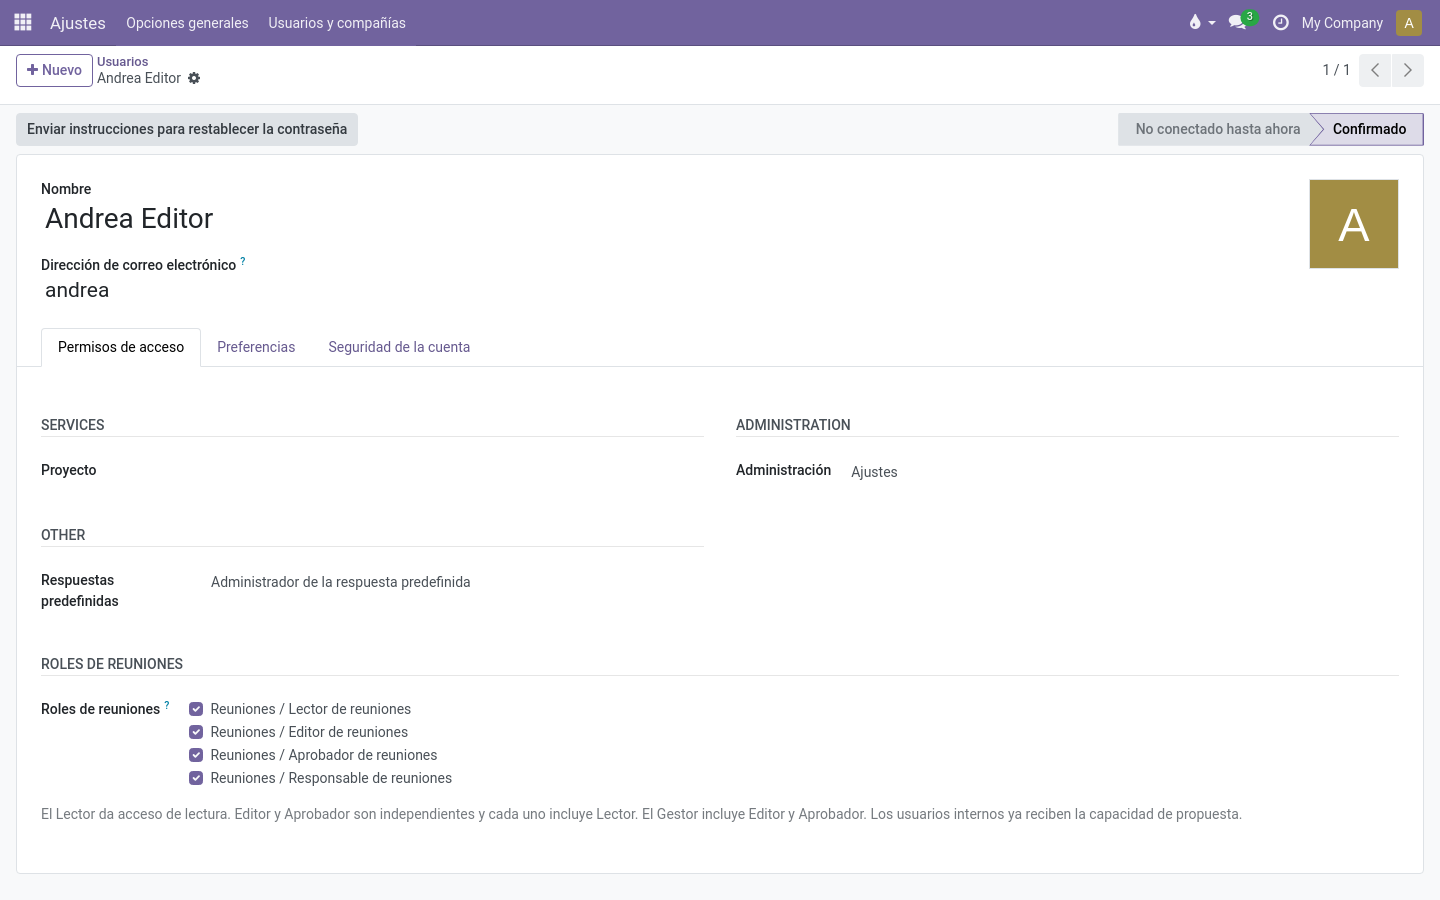The image size is (1440, 900).
Task: Open the user avatar menu
Action: pyautogui.click(x=1409, y=22)
